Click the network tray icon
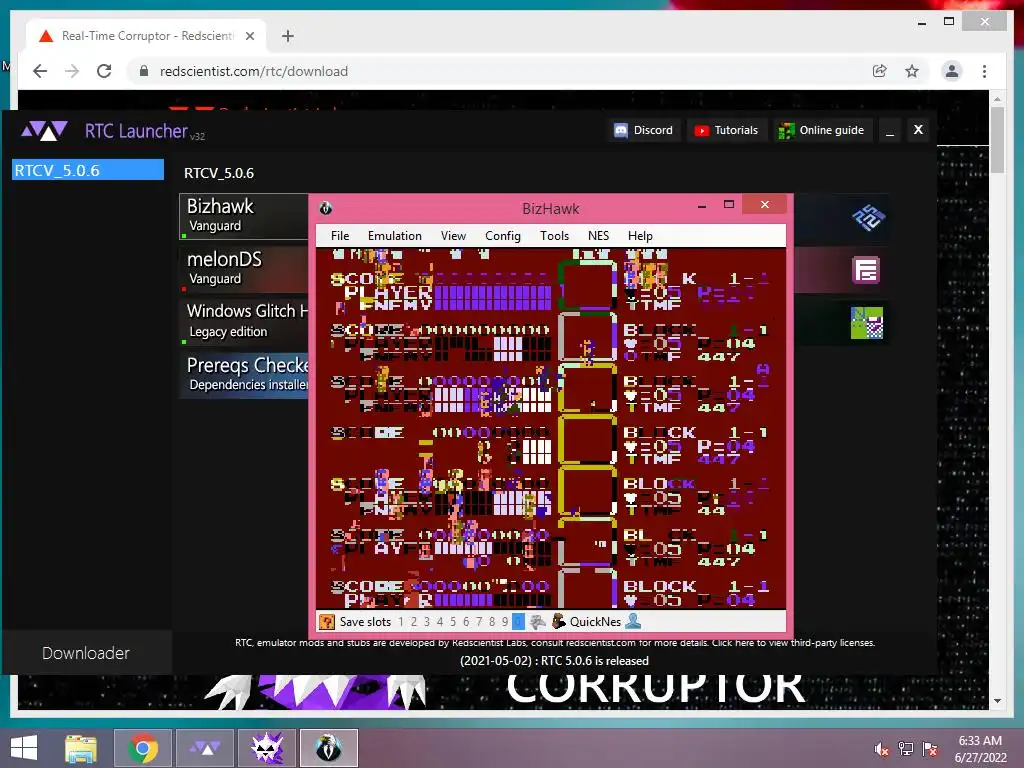This screenshot has height=768, width=1024. [906, 749]
